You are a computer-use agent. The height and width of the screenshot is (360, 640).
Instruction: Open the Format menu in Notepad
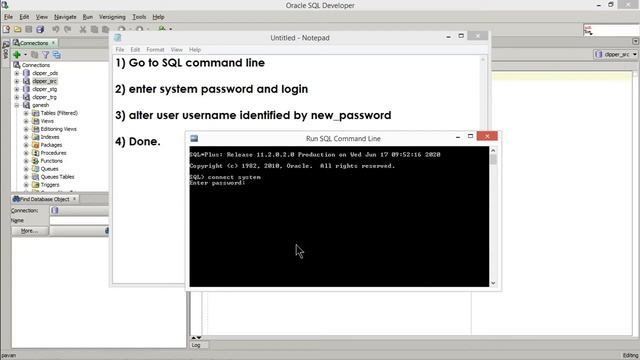click(155, 50)
